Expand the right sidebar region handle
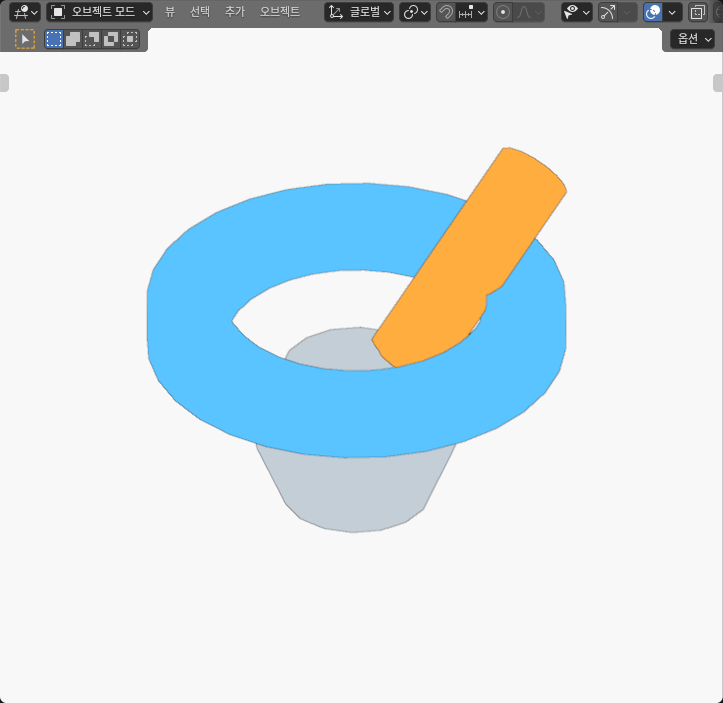 point(718,83)
